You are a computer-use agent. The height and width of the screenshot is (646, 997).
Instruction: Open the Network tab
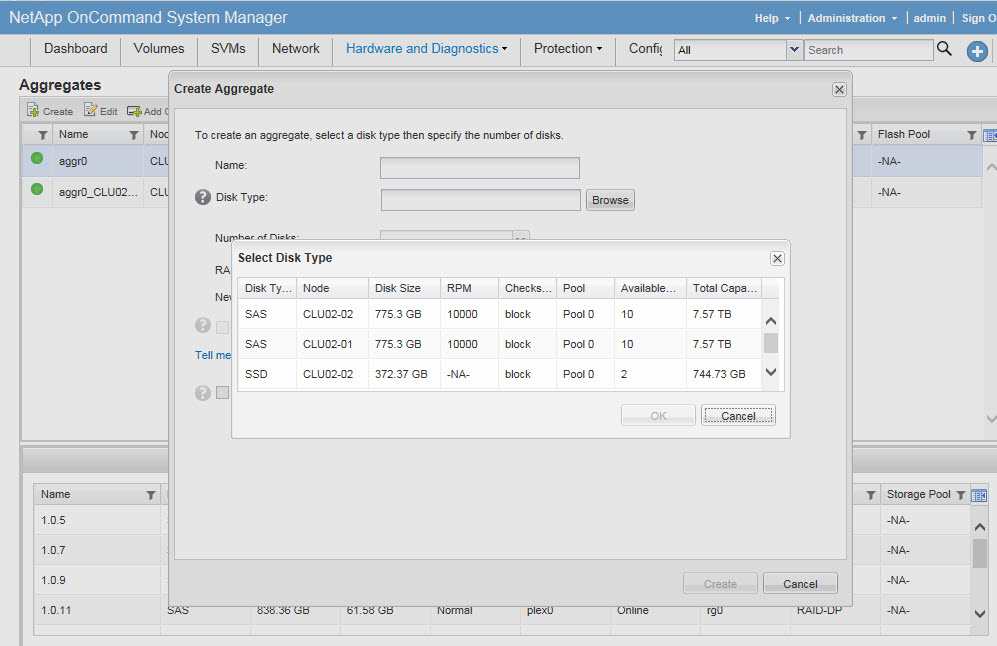tap(296, 48)
